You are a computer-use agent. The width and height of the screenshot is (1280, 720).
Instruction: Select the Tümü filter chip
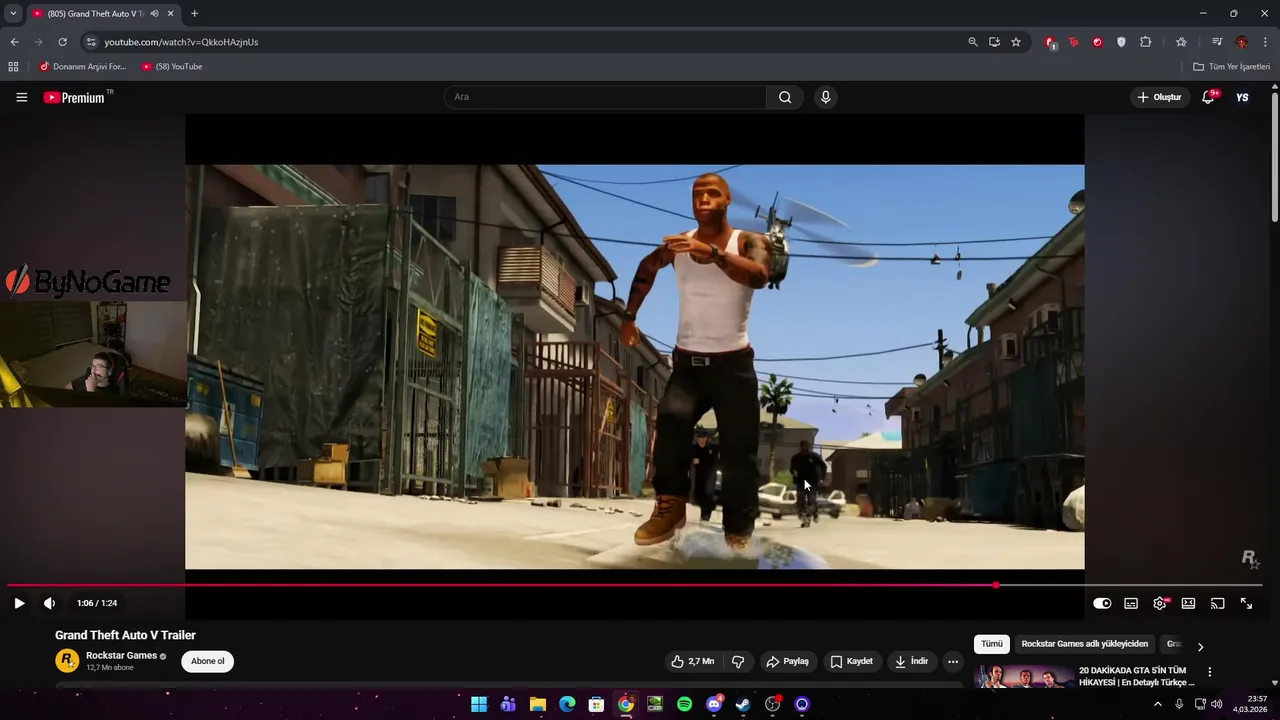coord(991,644)
